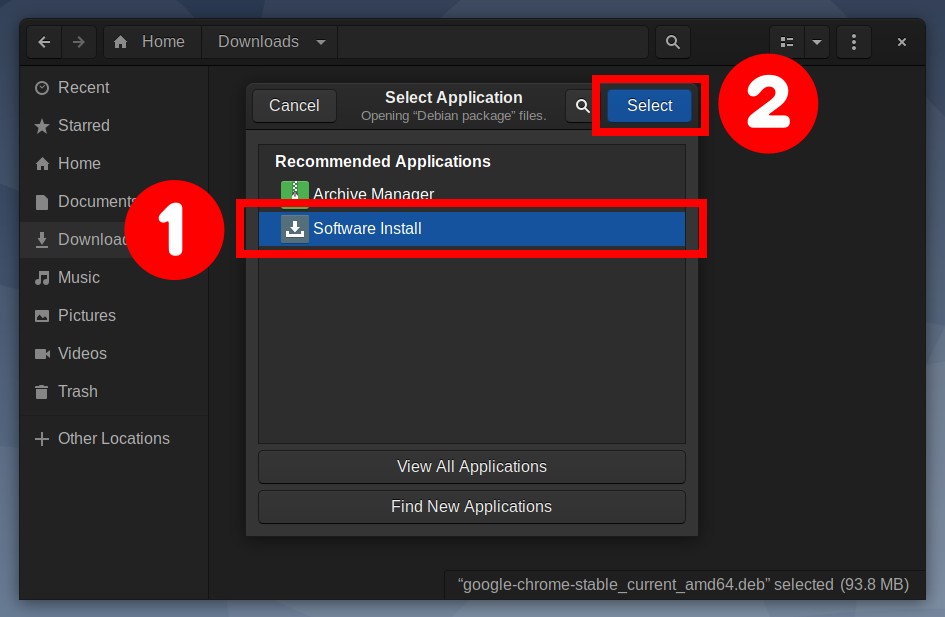Choose Software Install from recommended list

point(472,229)
